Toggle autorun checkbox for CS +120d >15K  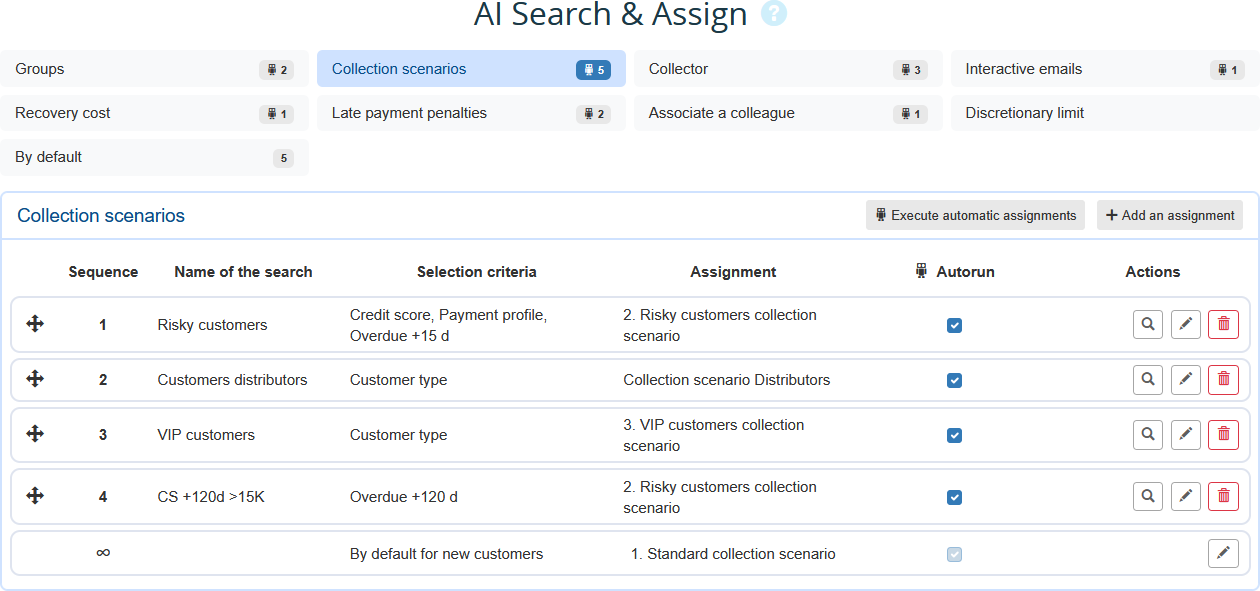tap(954, 497)
